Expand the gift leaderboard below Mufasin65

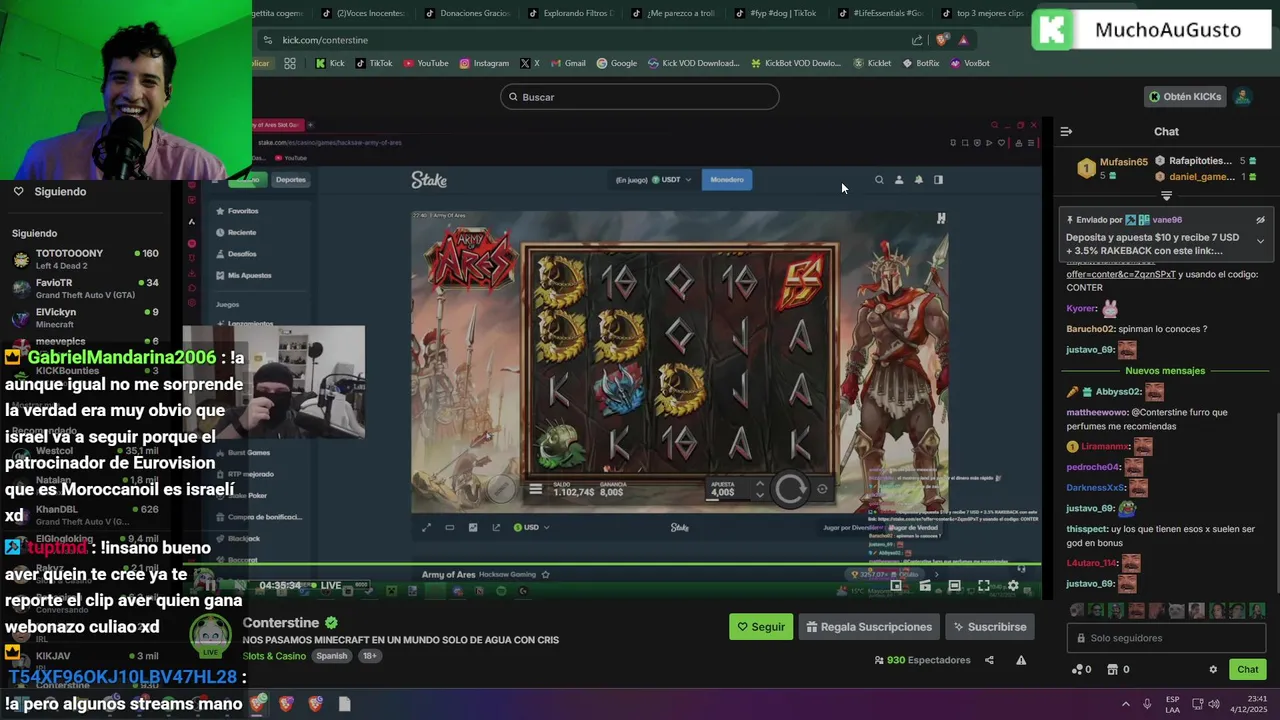pyautogui.click(x=1166, y=196)
